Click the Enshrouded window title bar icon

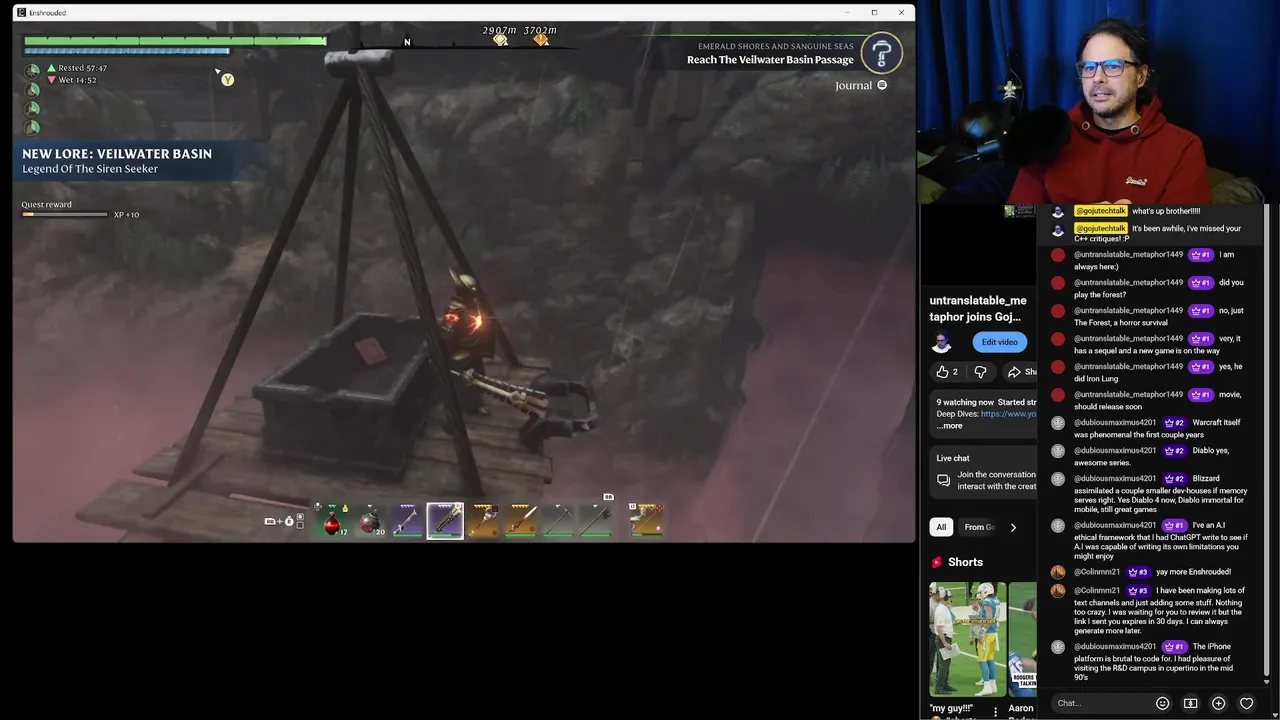(21, 12)
